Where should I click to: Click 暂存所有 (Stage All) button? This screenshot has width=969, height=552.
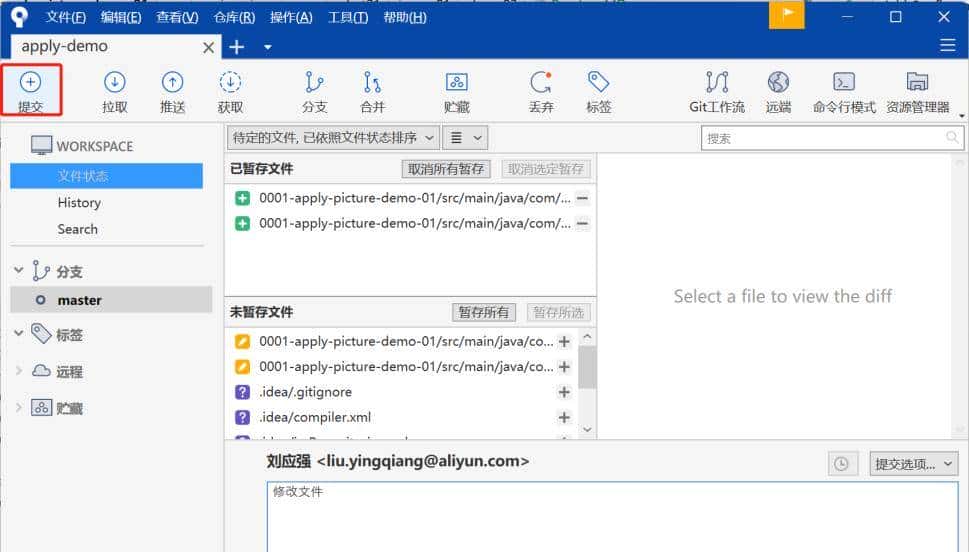(x=484, y=312)
